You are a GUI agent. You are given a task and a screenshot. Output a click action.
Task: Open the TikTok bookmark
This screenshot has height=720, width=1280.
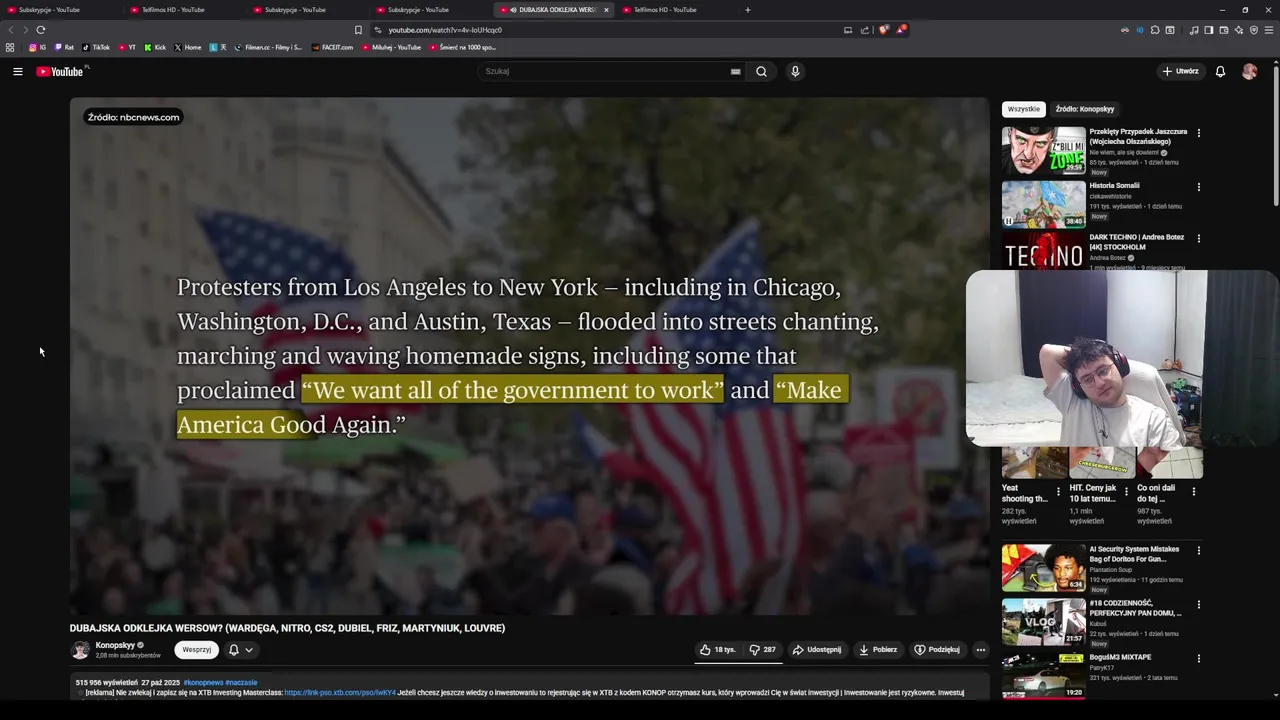pos(96,47)
